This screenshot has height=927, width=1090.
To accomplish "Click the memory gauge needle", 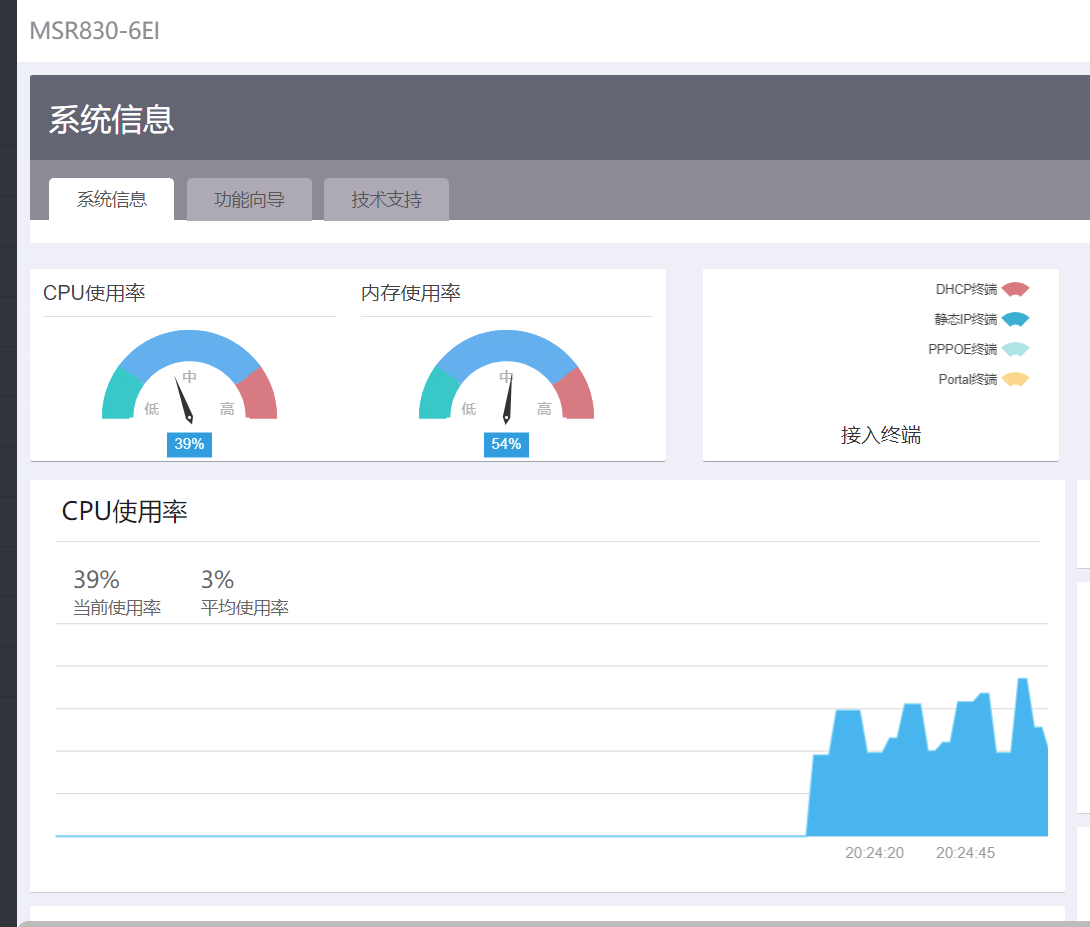I will 508,396.
